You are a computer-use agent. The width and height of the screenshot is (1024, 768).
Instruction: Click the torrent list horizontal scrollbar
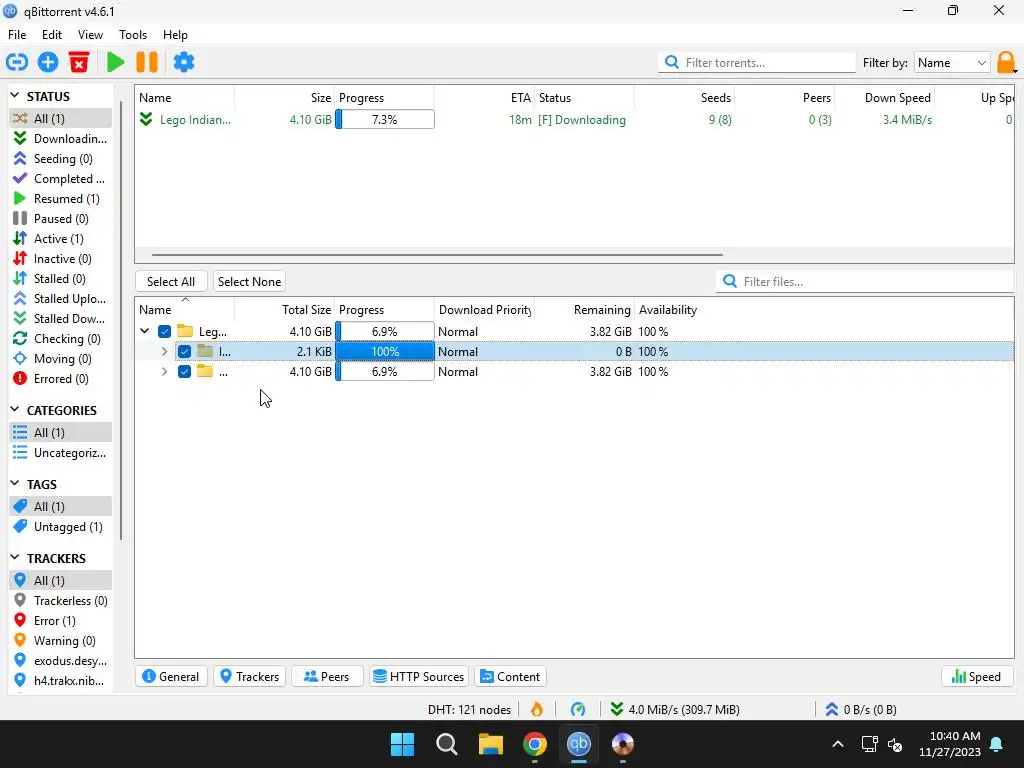[437, 255]
